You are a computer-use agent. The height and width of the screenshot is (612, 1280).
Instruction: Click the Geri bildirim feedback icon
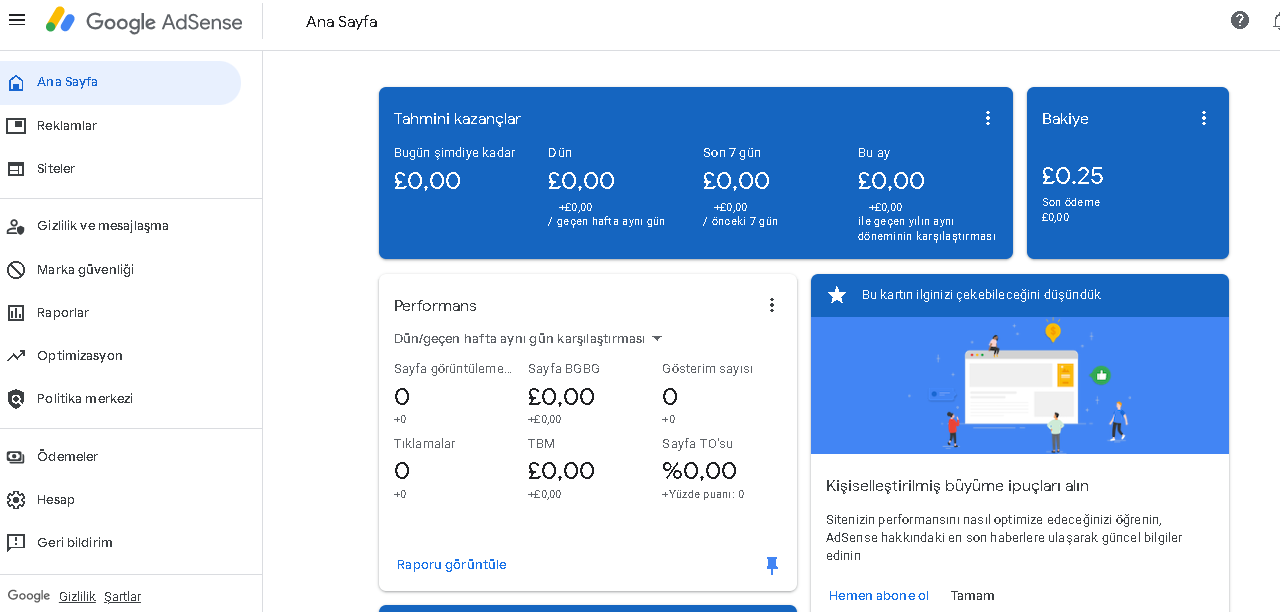coord(16,543)
